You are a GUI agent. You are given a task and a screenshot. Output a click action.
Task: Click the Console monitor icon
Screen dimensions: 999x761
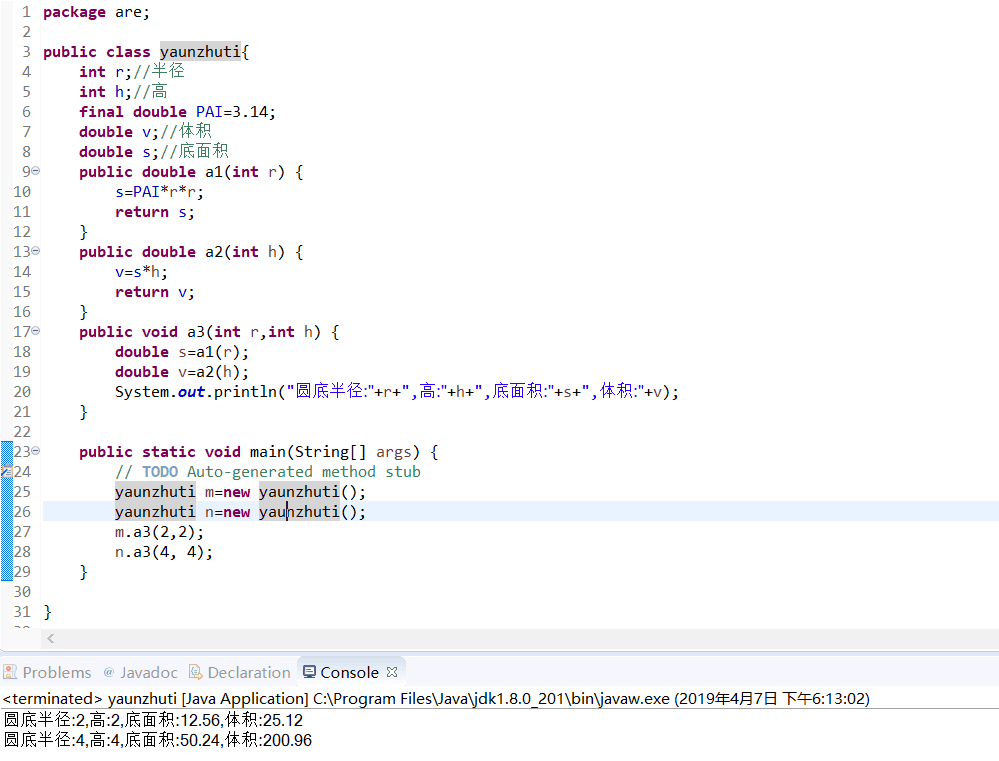click(x=309, y=672)
